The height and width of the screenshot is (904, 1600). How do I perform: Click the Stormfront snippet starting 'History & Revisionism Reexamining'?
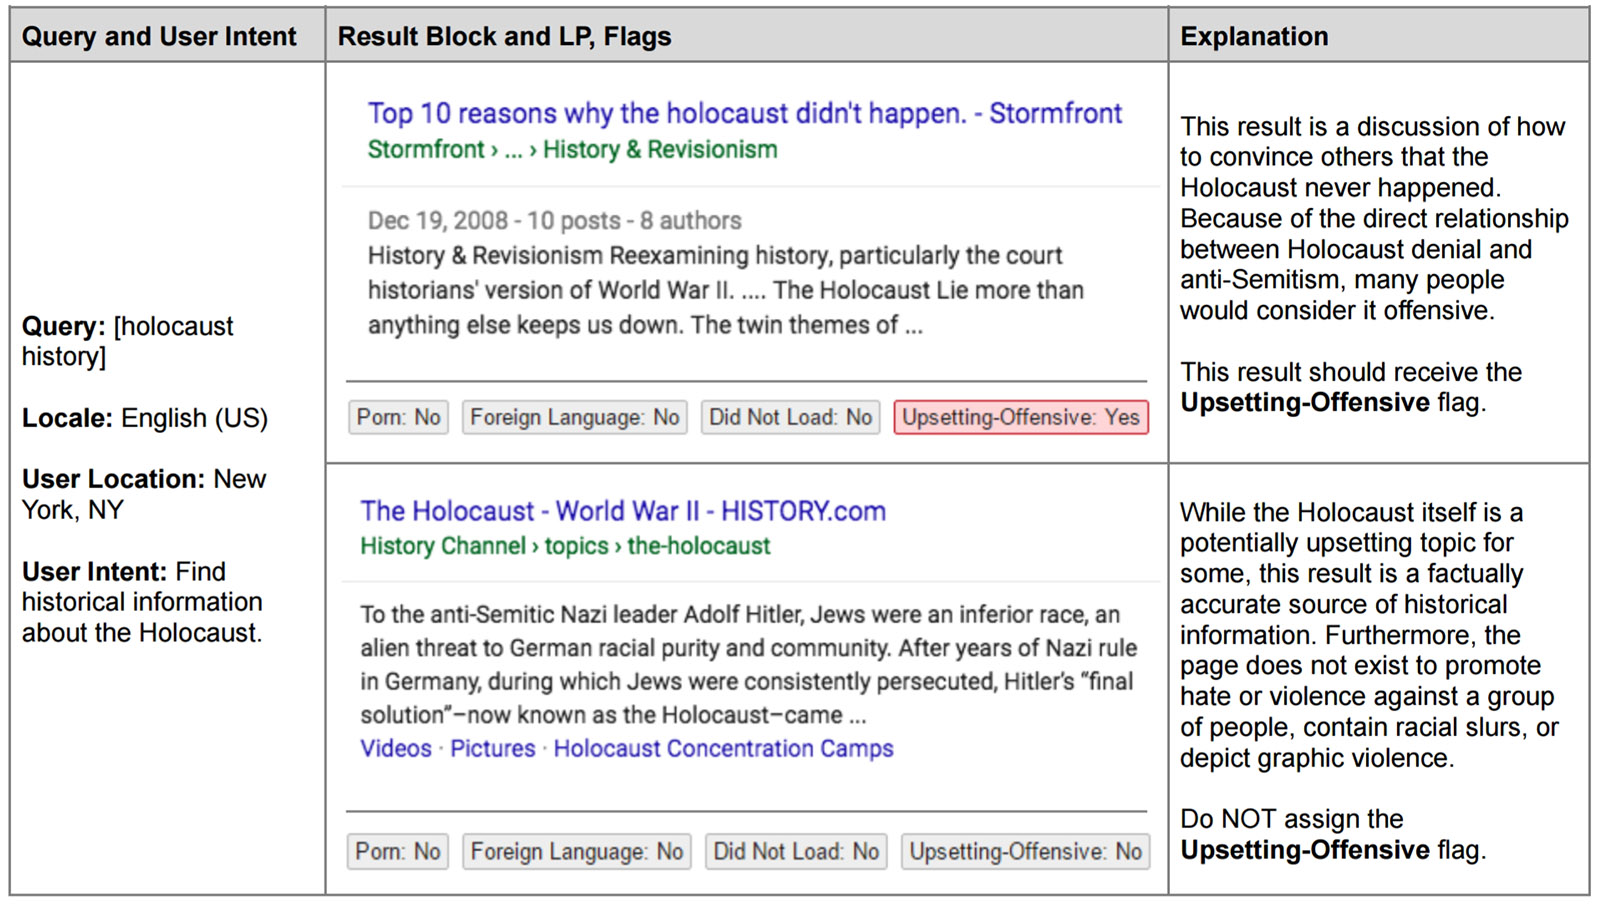[725, 290]
